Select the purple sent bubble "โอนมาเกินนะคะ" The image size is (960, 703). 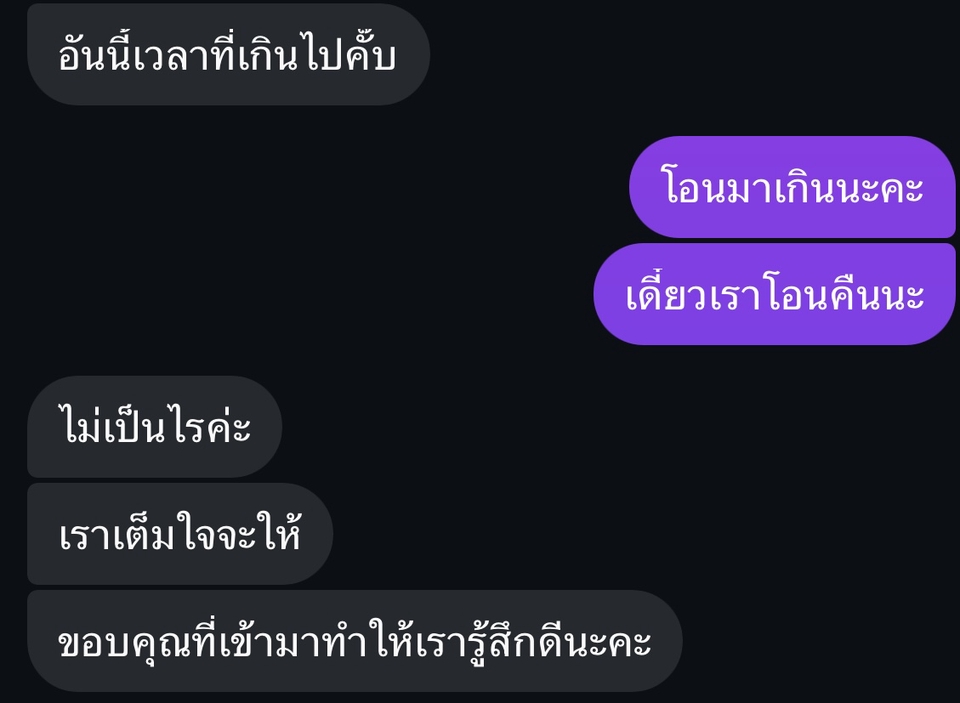[x=792, y=187]
